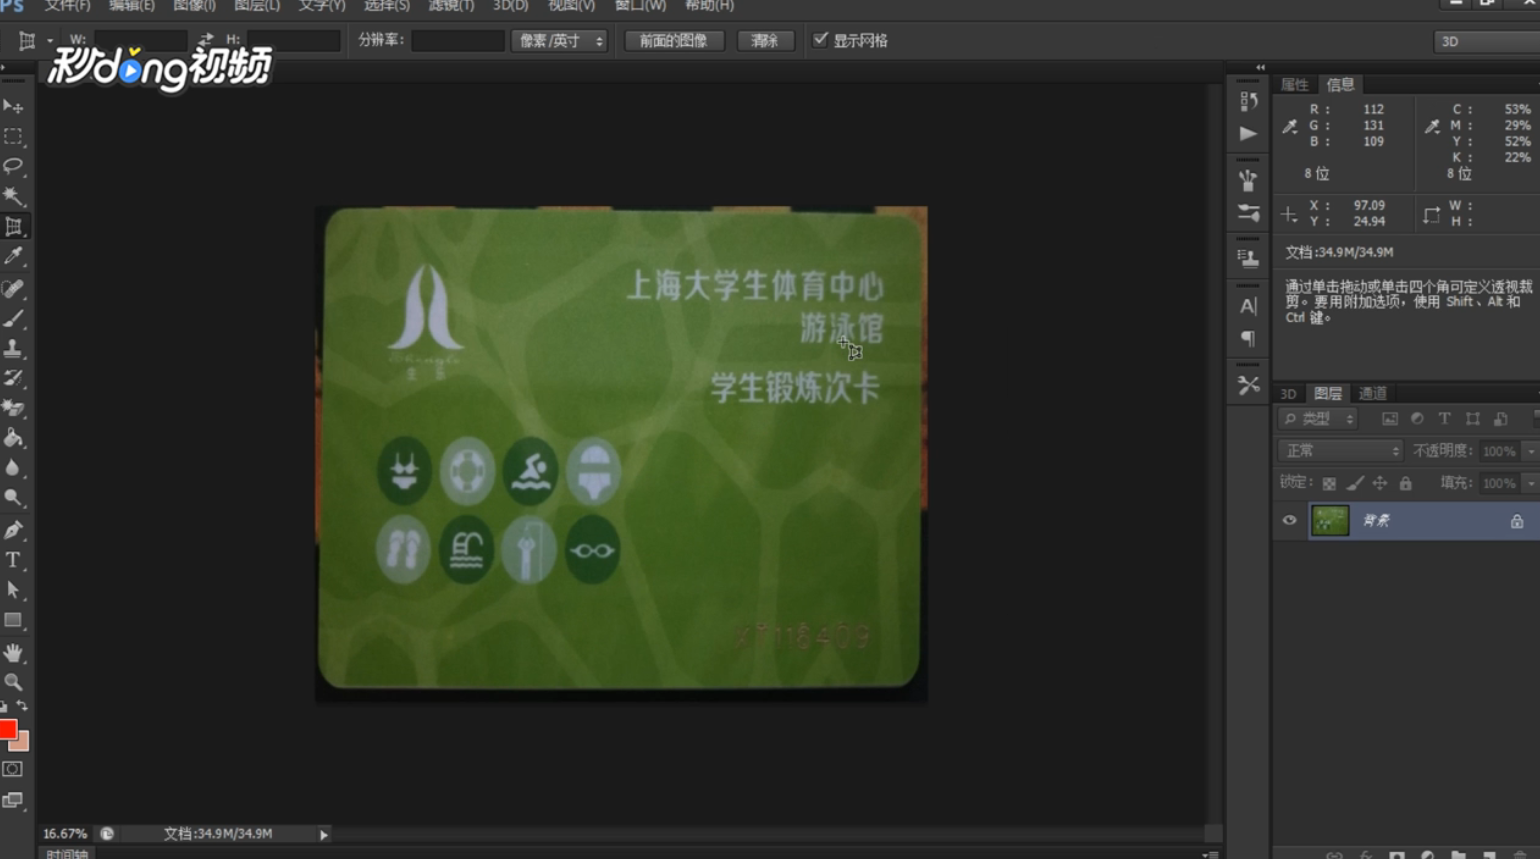The image size is (1540, 859).
Task: Open the Paragraph panel icon
Action: point(1248,338)
